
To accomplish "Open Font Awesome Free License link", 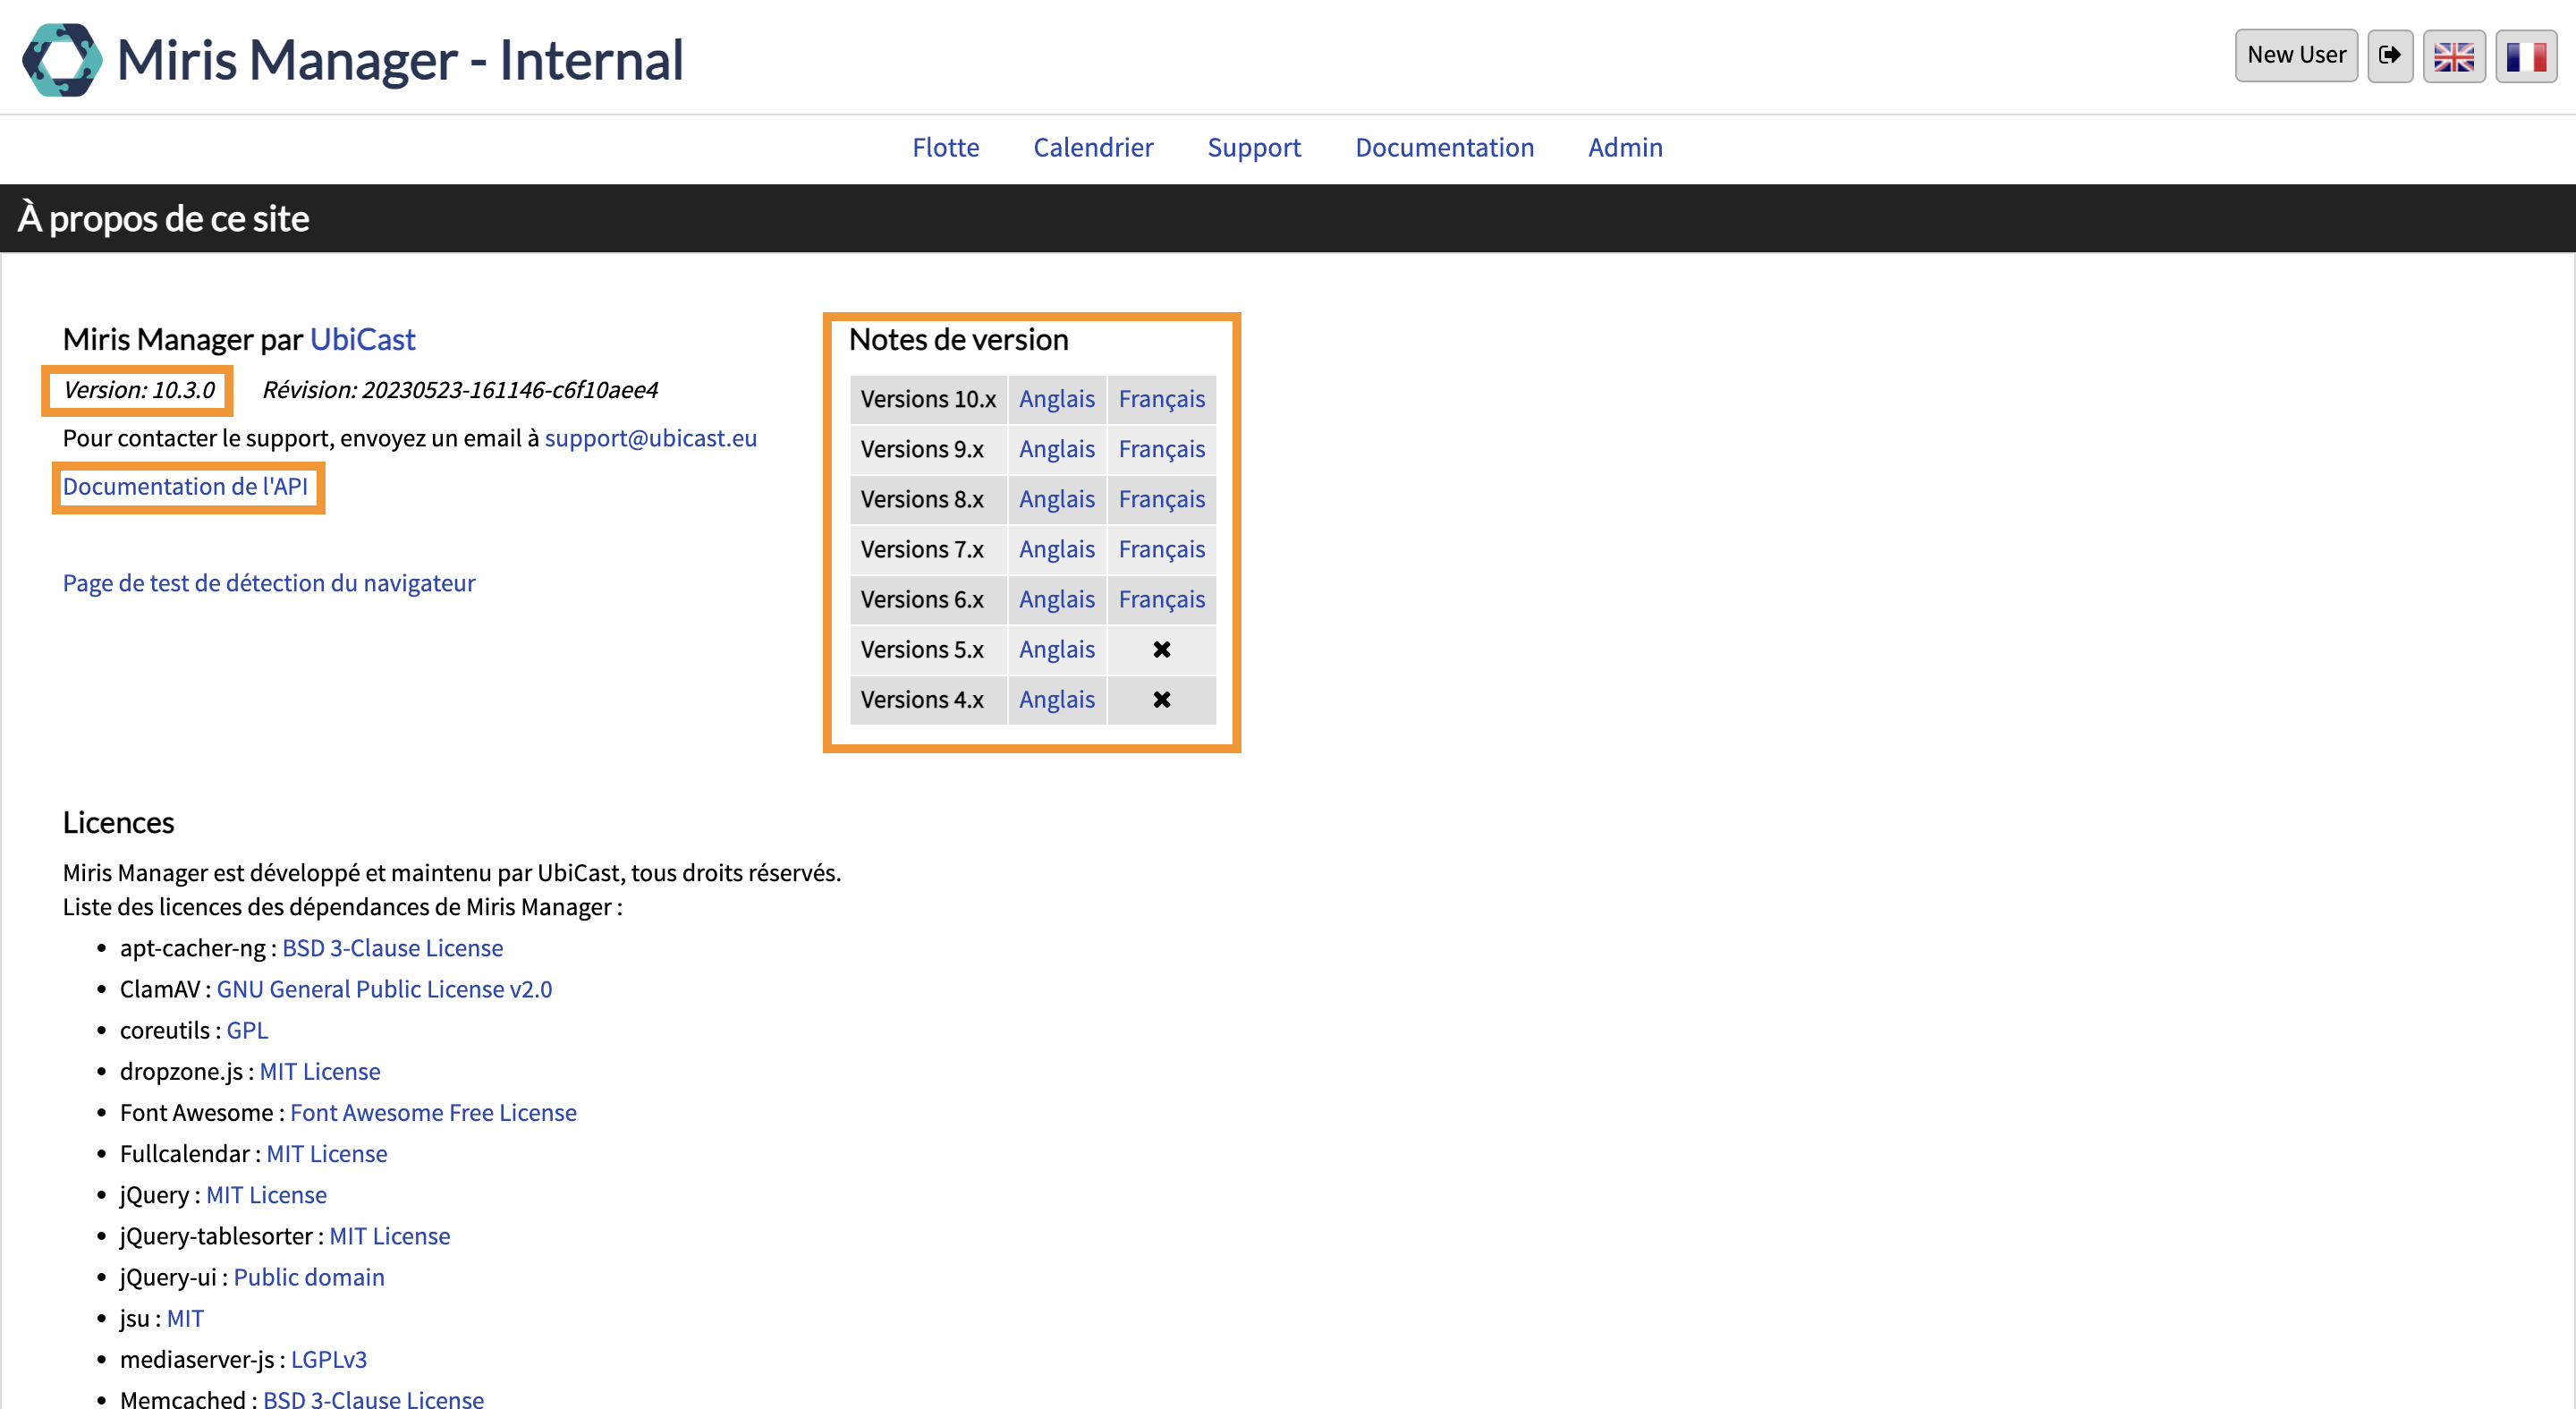I will [x=433, y=1112].
